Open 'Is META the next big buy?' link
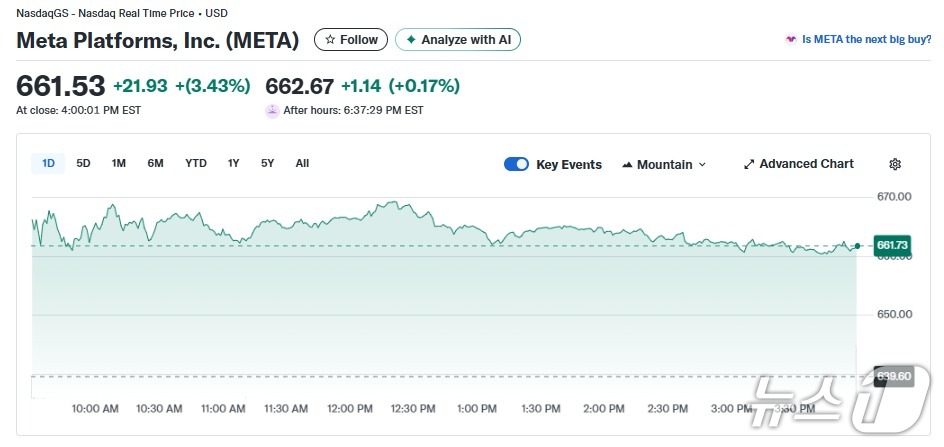Screen dimensions: 944x447 point(865,40)
